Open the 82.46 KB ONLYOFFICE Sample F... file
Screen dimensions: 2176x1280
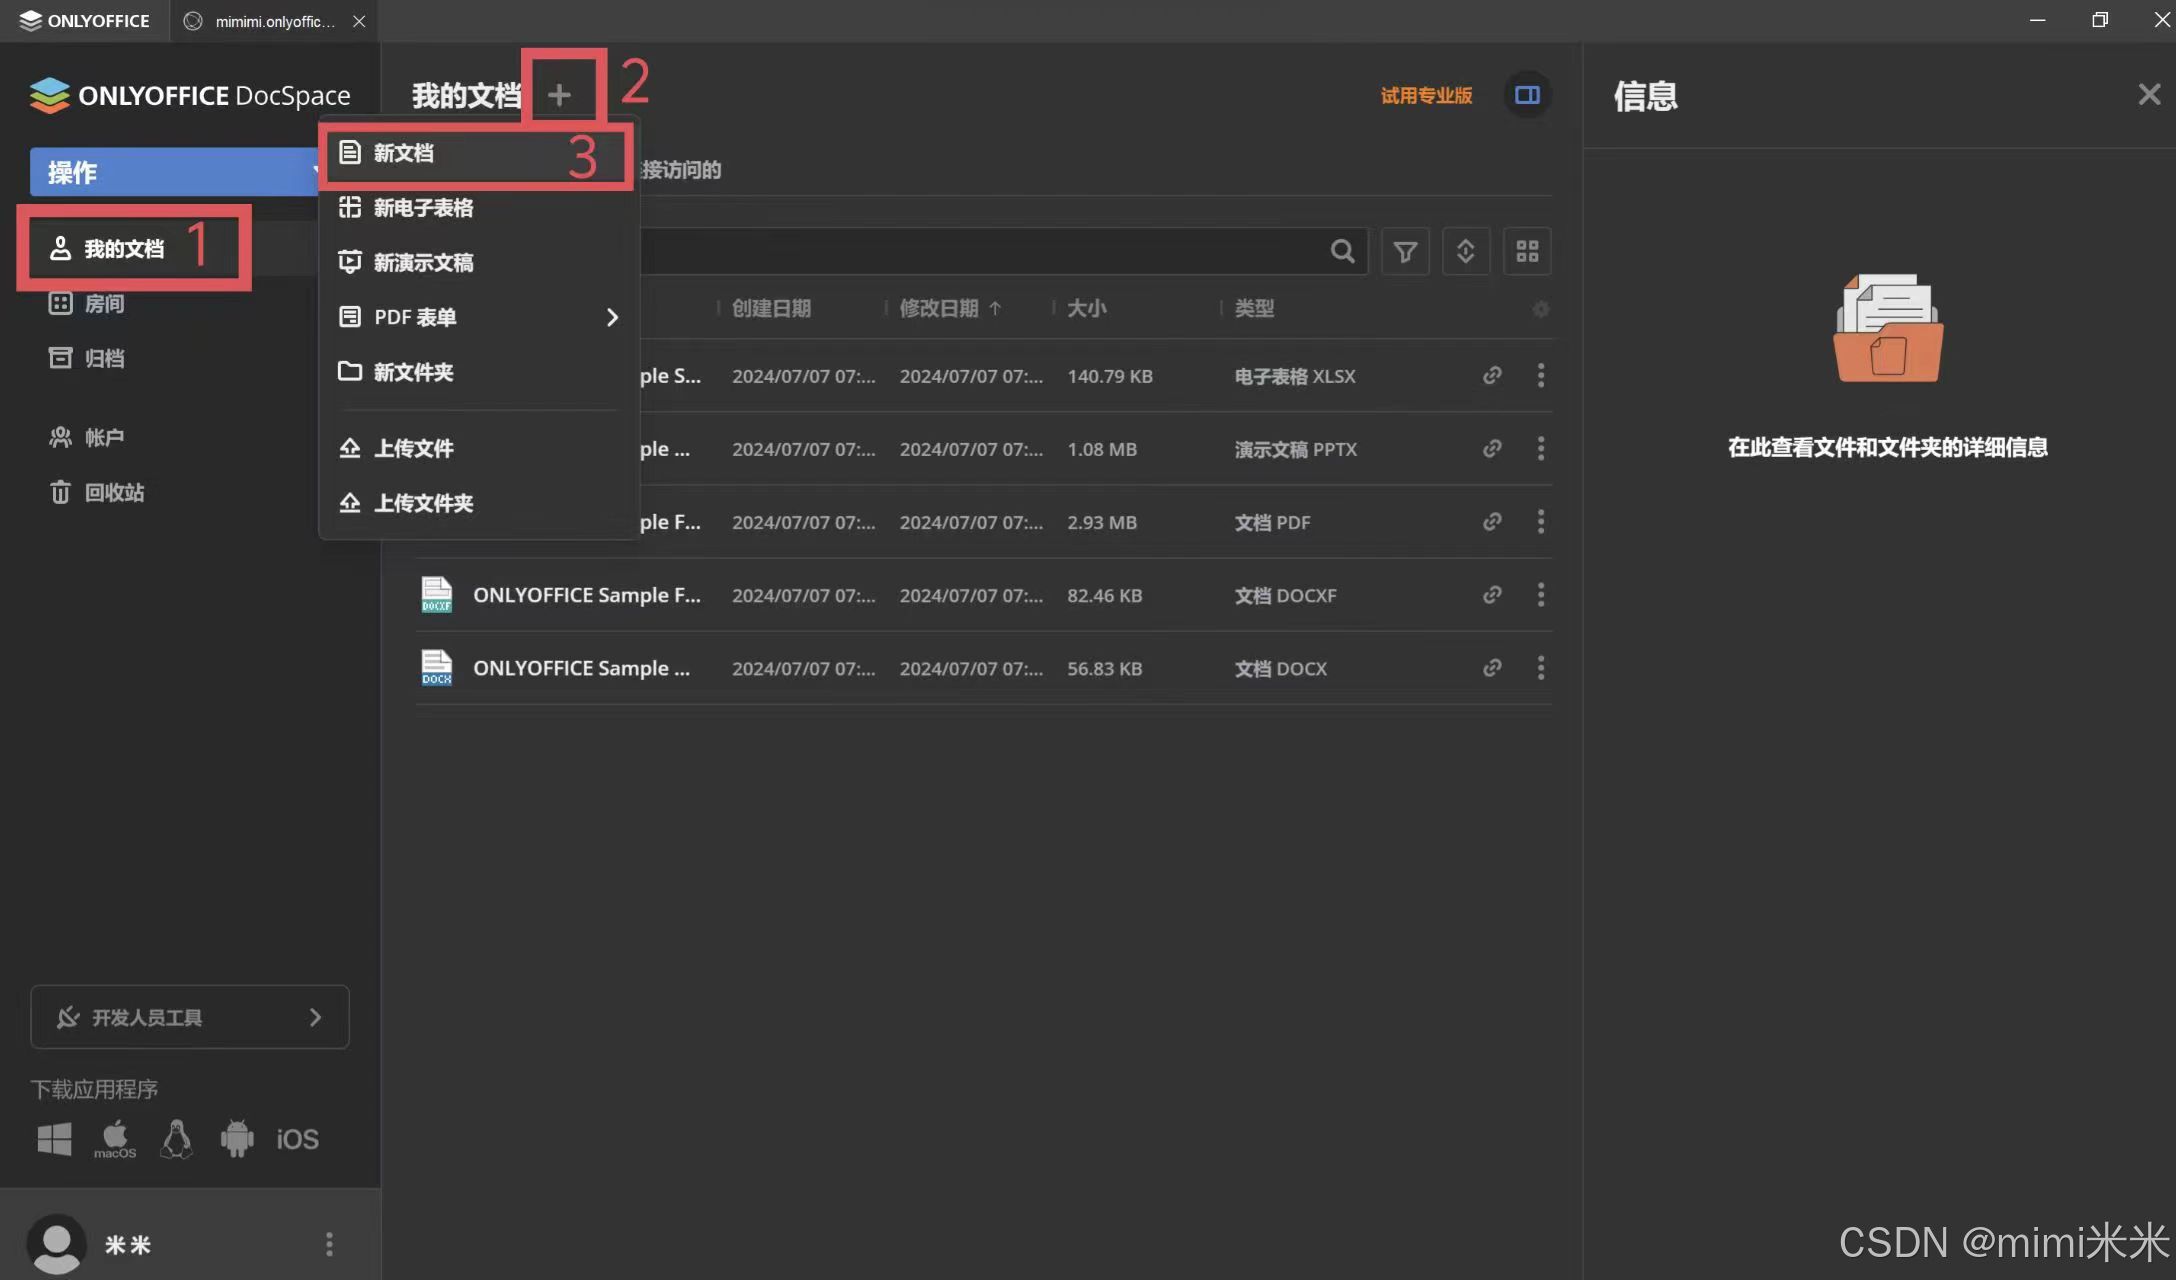[x=586, y=595]
